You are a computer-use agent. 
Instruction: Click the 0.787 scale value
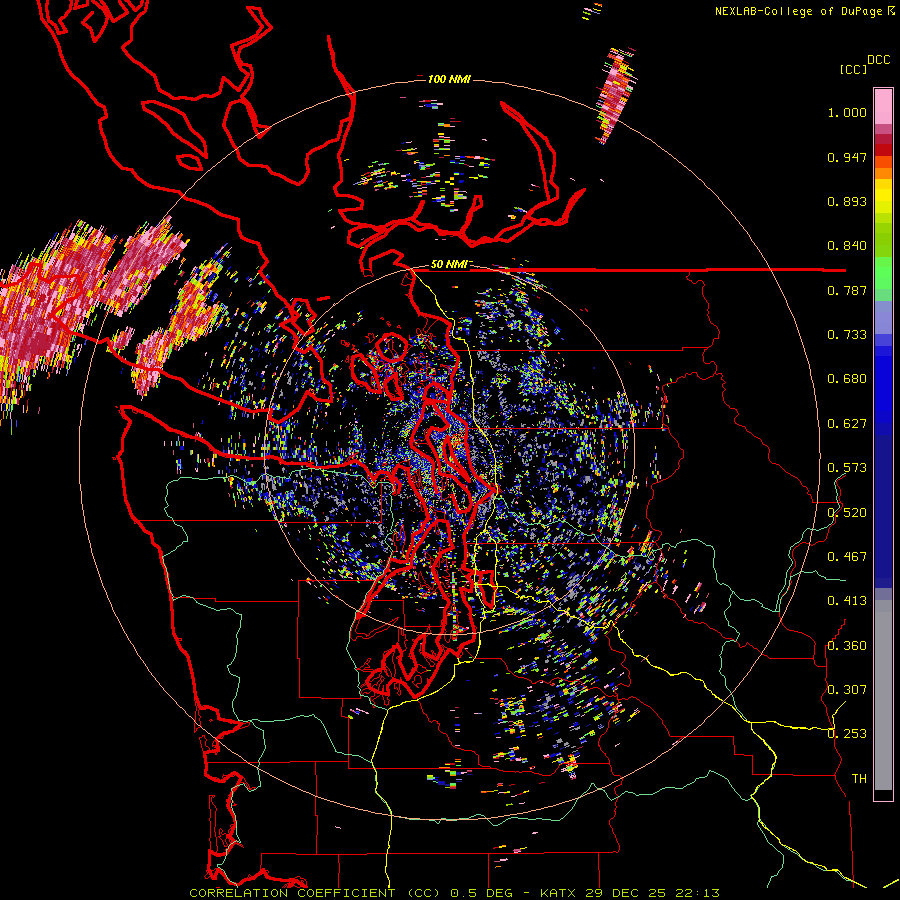[847, 290]
